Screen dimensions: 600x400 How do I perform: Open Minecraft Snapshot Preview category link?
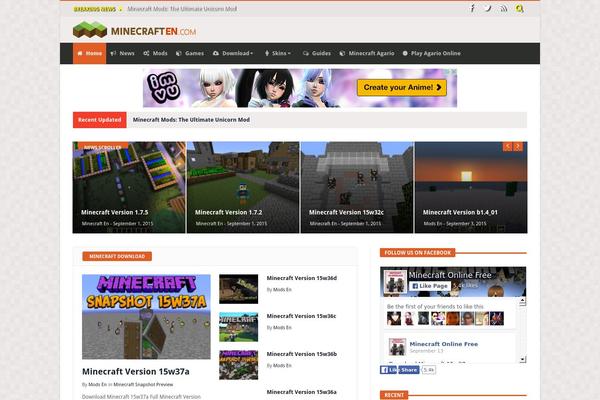pyautogui.click(x=143, y=384)
